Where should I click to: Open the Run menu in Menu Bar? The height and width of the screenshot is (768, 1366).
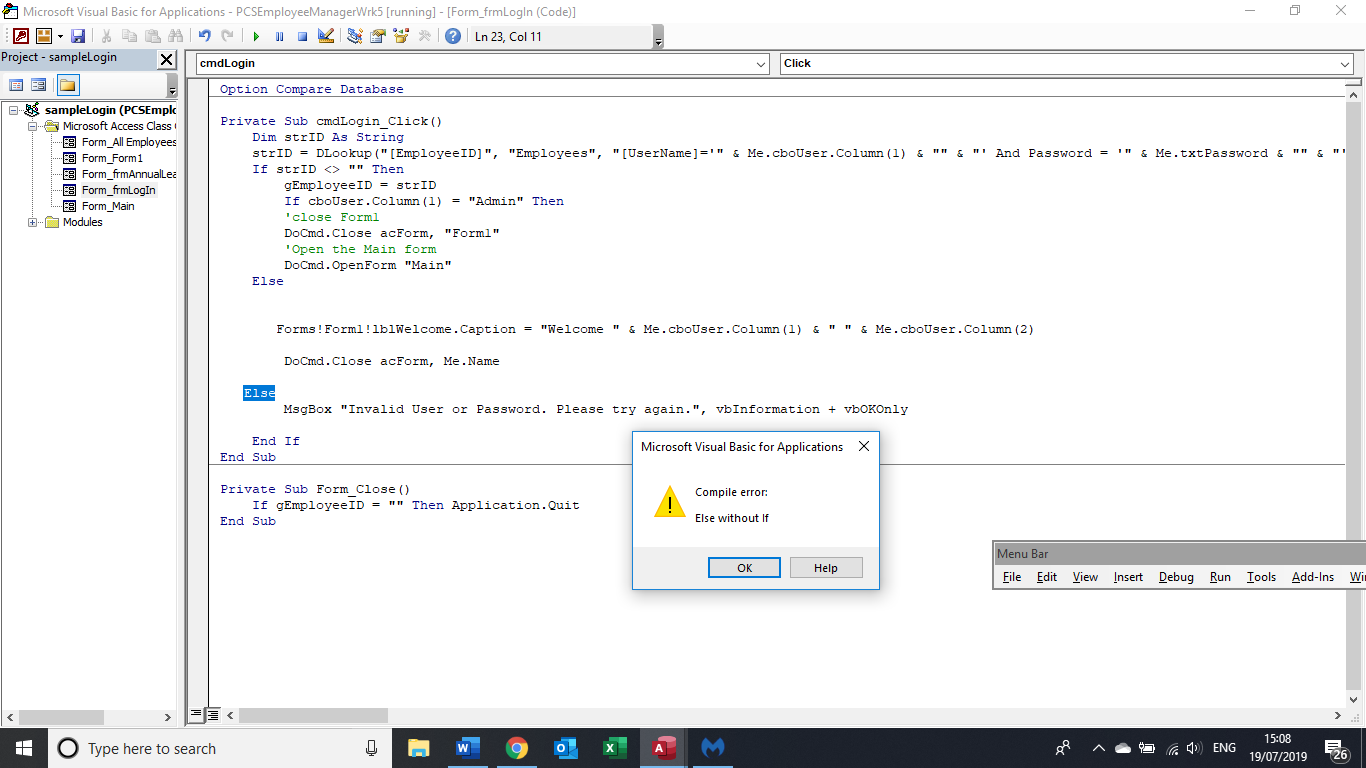[x=1220, y=577]
